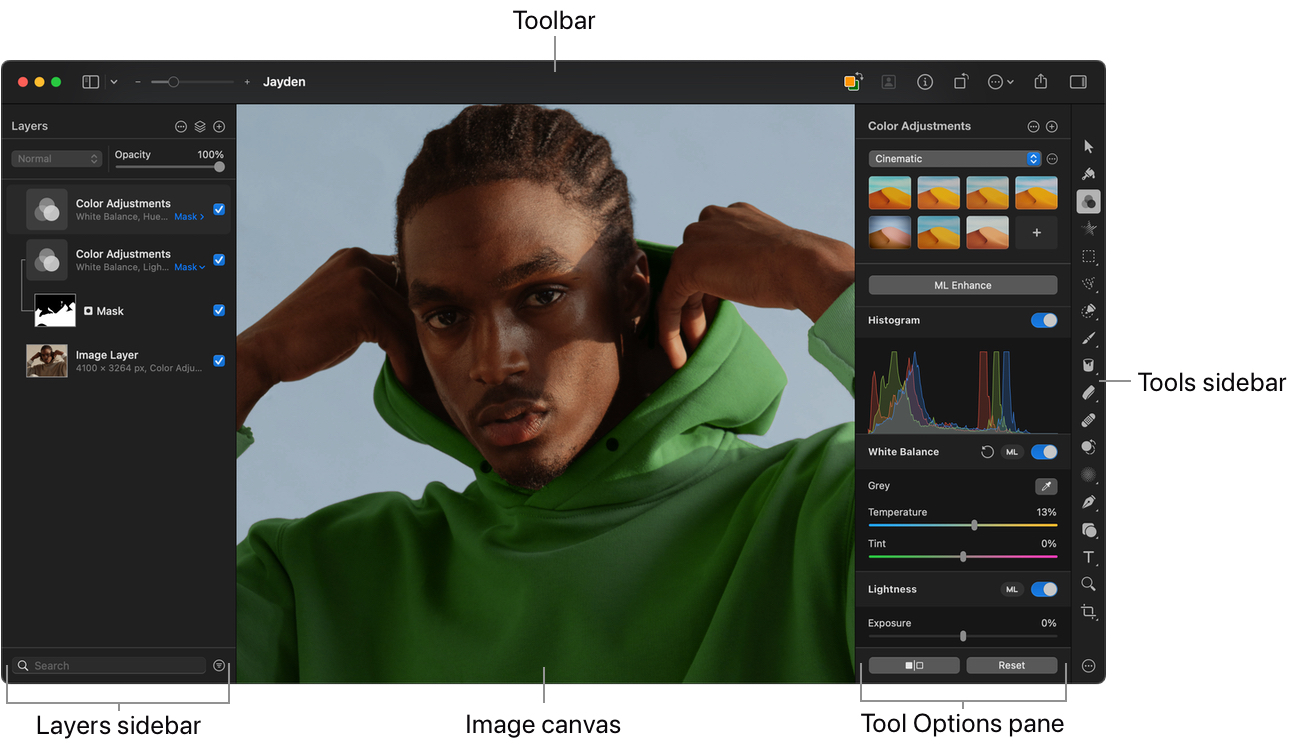Viewport: 1298px width, 744px height.
Task: Click the ML Enhance button
Action: [x=962, y=285]
